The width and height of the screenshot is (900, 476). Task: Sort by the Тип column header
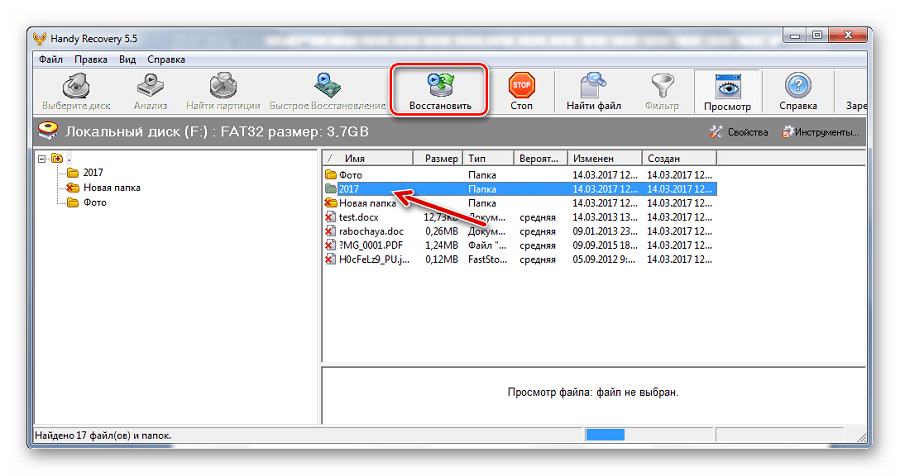(487, 158)
